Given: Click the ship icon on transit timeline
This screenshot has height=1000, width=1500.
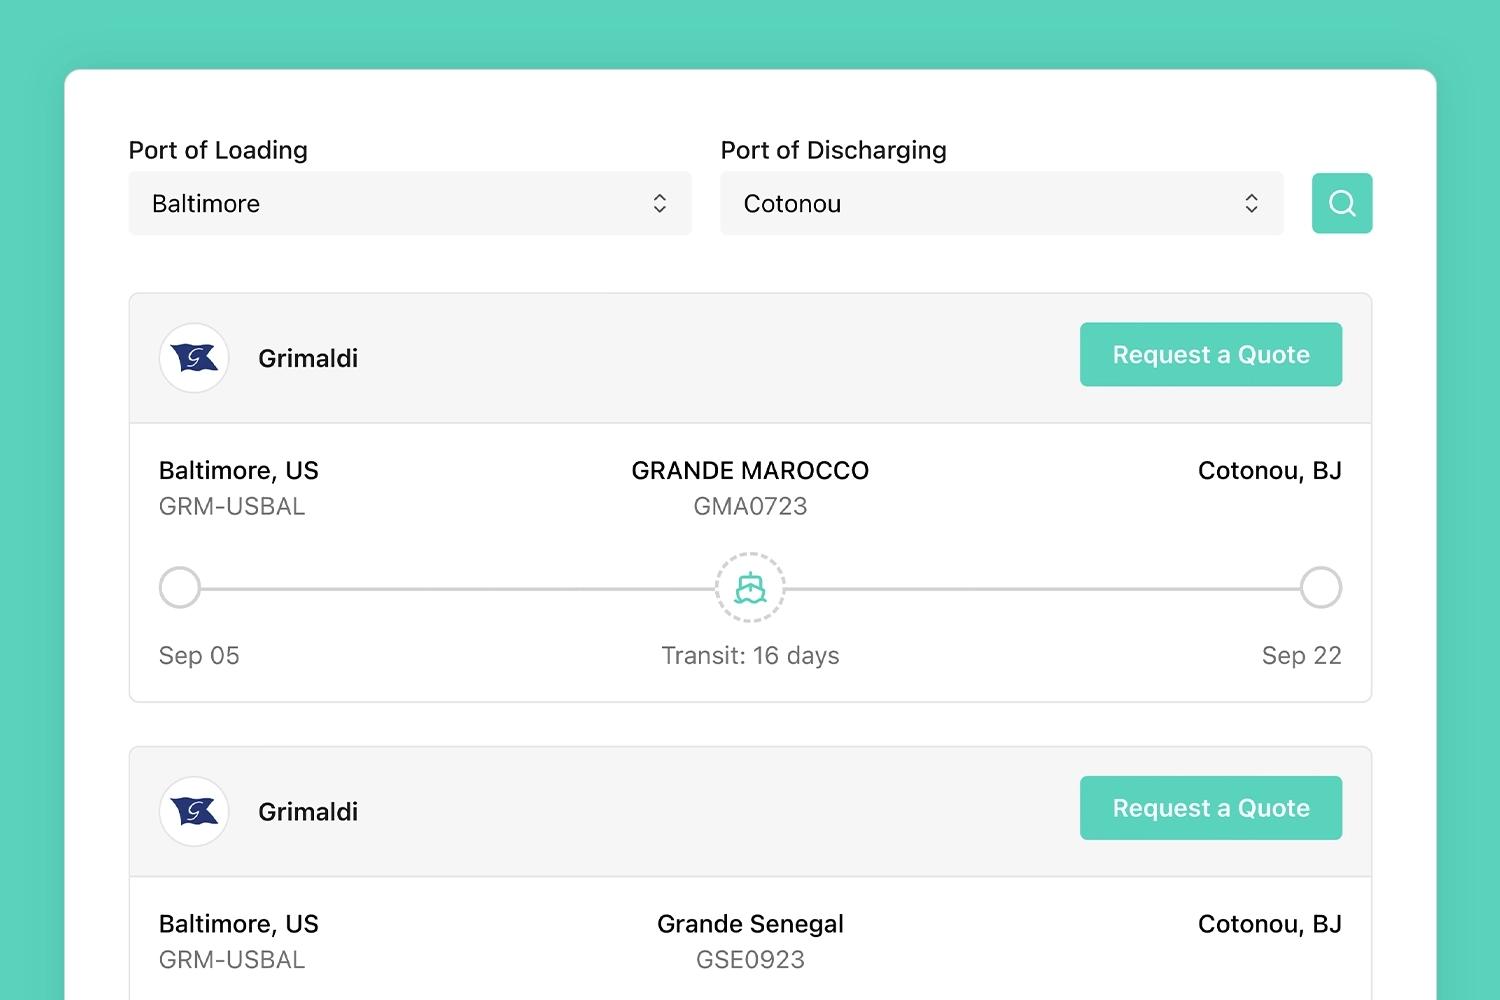Looking at the screenshot, I should [x=750, y=588].
